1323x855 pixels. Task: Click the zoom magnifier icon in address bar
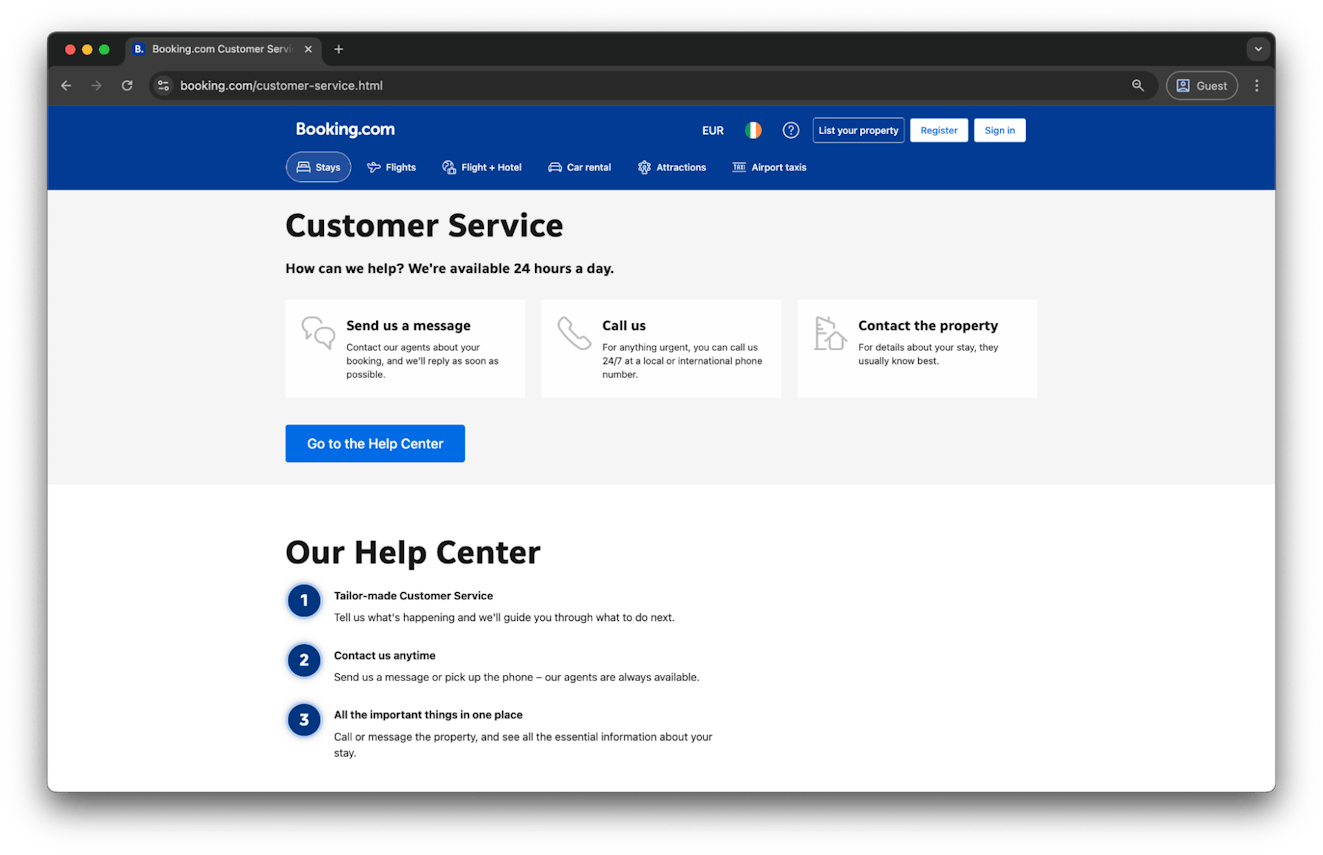coord(1138,86)
